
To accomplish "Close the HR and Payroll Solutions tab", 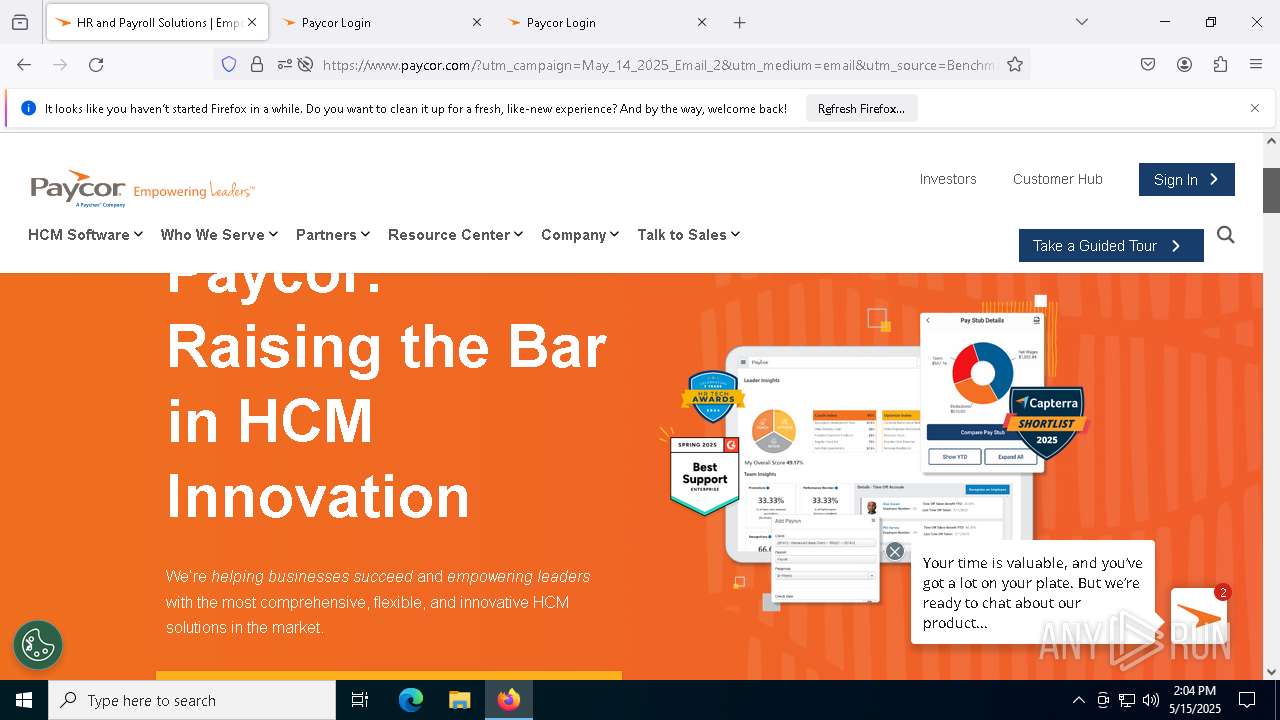I will point(252,22).
